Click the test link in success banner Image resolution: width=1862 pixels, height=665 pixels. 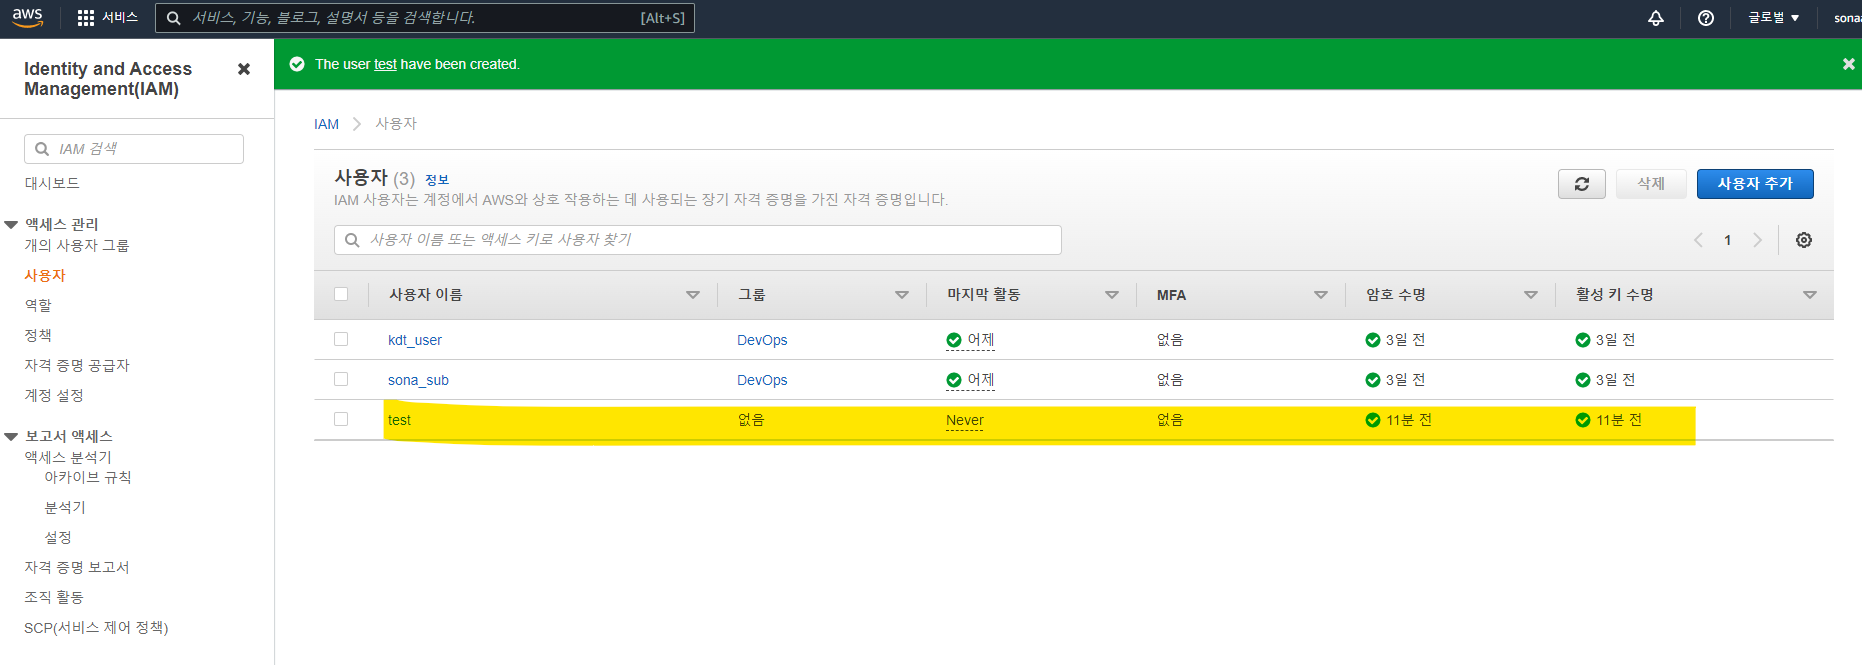coord(385,64)
